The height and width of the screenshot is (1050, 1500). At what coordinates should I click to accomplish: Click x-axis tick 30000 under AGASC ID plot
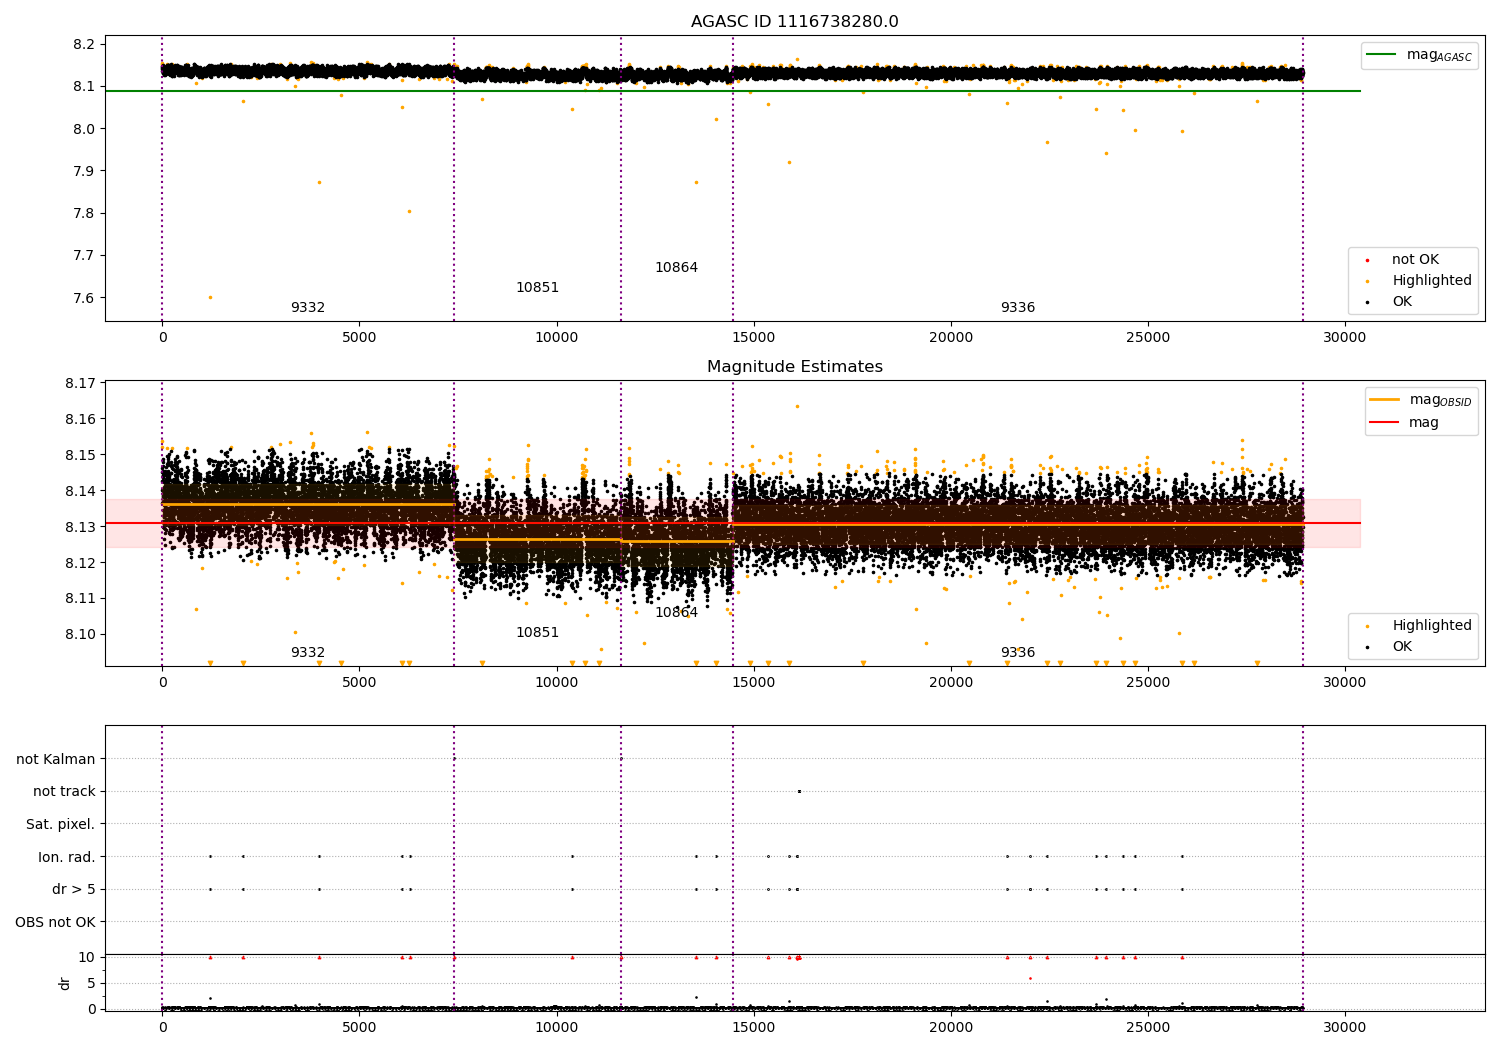1345,338
